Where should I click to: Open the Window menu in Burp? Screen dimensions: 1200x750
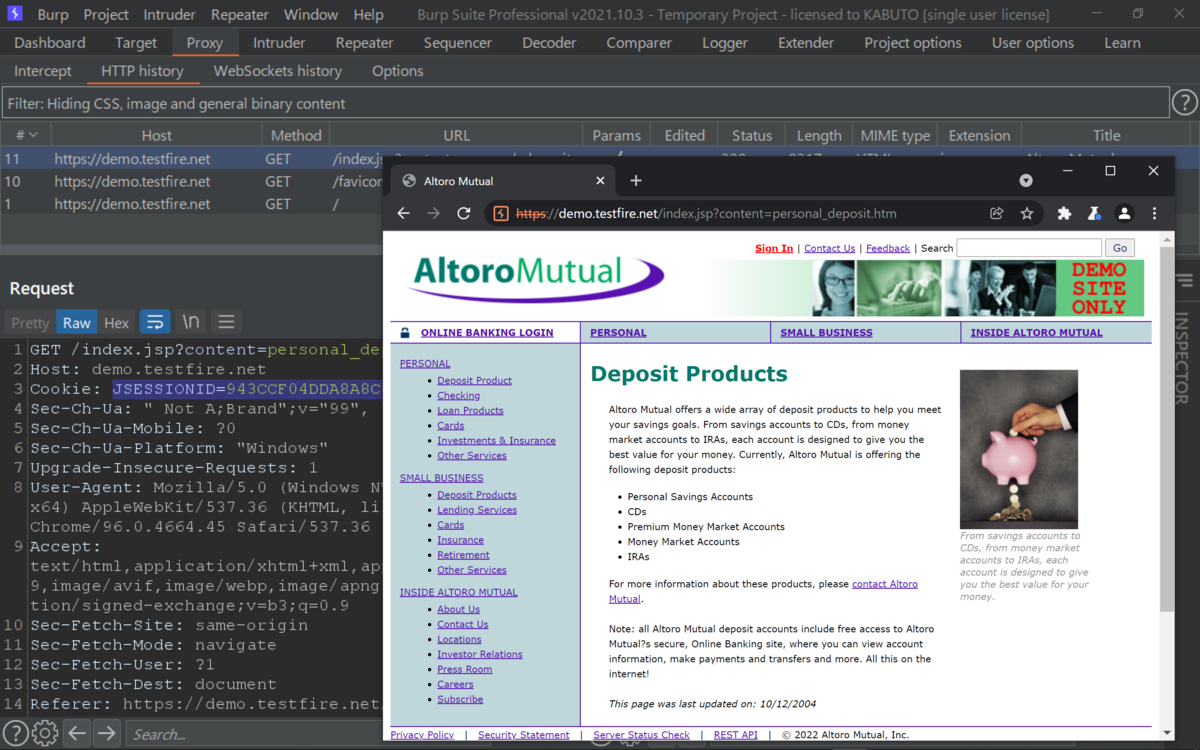pos(311,15)
